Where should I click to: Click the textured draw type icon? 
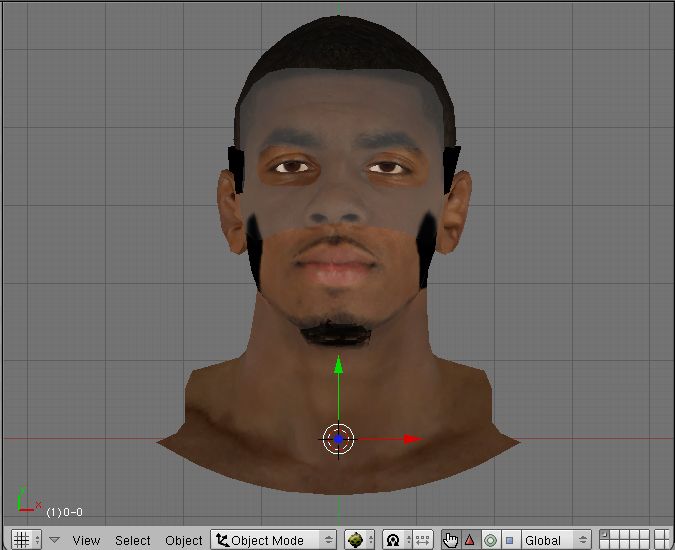355,540
